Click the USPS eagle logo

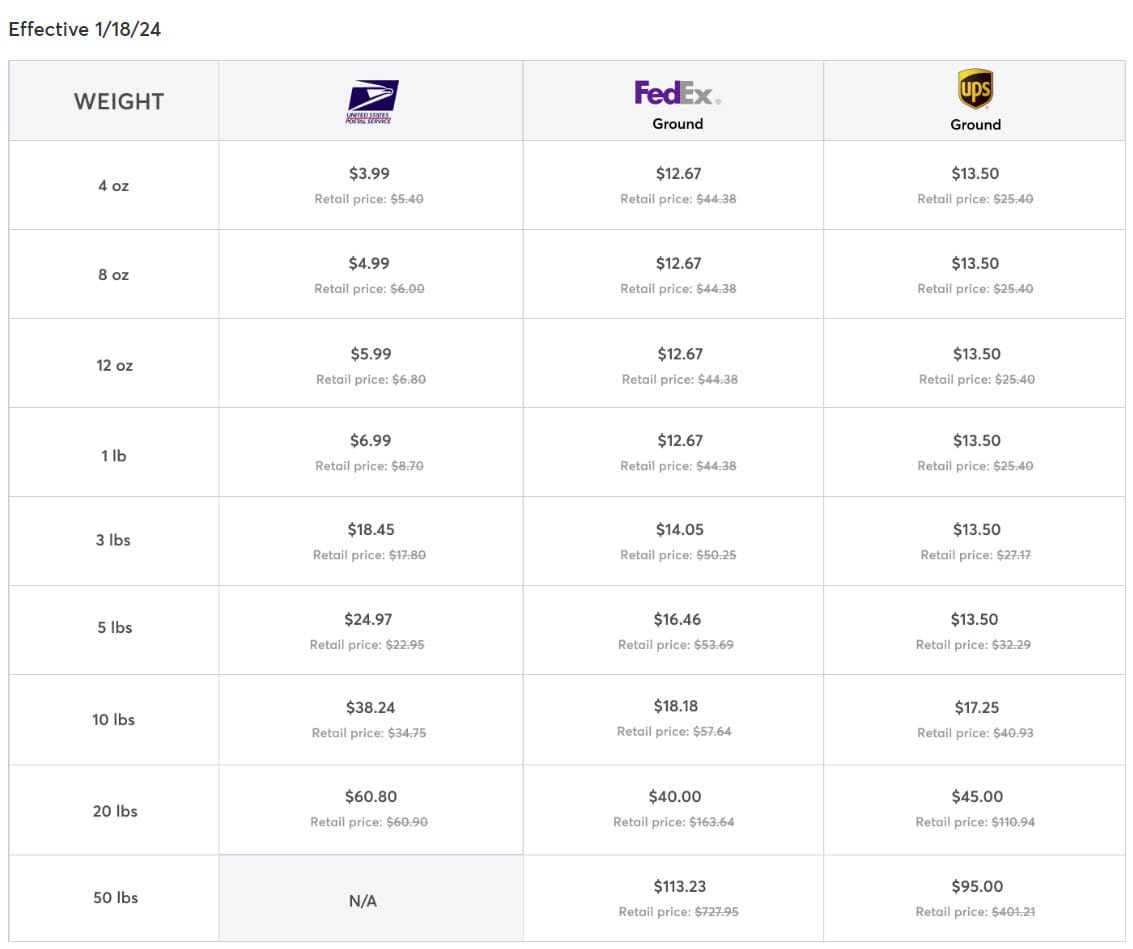tap(371, 100)
